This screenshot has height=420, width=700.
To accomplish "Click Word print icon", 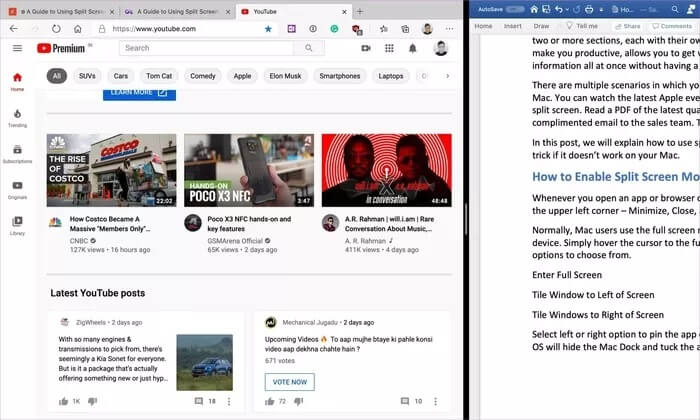I will pos(589,9).
